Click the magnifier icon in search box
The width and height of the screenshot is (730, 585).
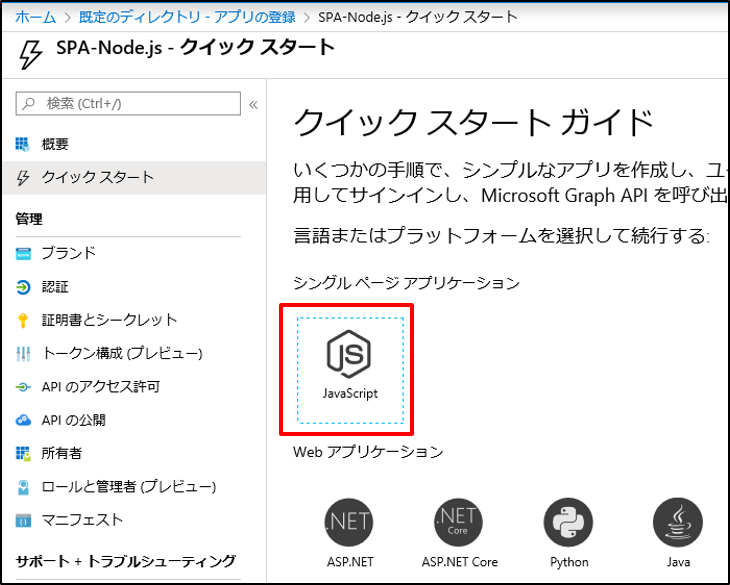tap(29, 103)
